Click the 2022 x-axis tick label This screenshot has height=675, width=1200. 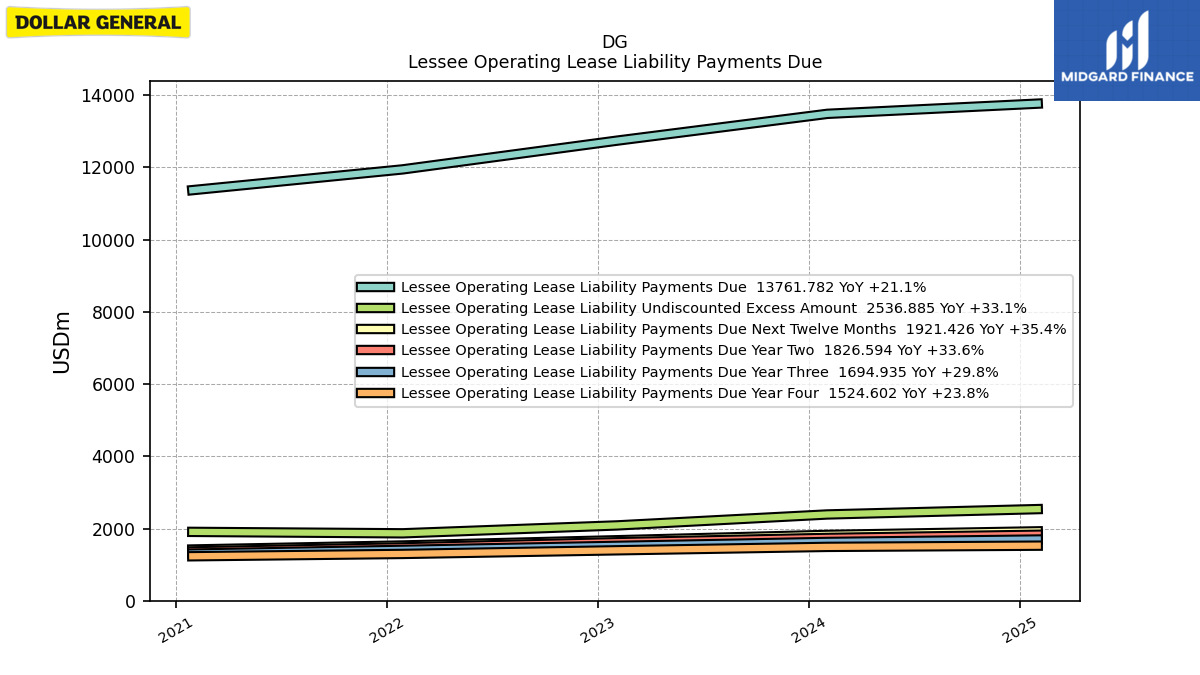tap(385, 630)
